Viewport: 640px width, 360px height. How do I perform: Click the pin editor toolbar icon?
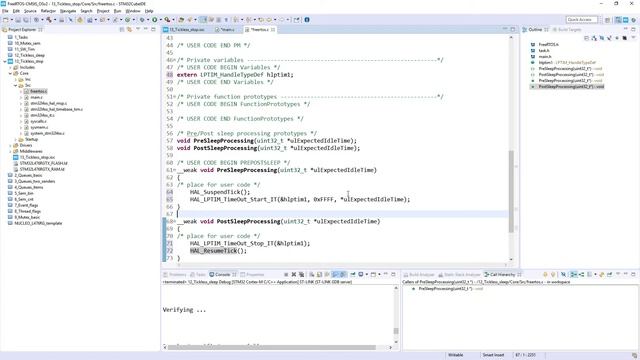pos(297,20)
